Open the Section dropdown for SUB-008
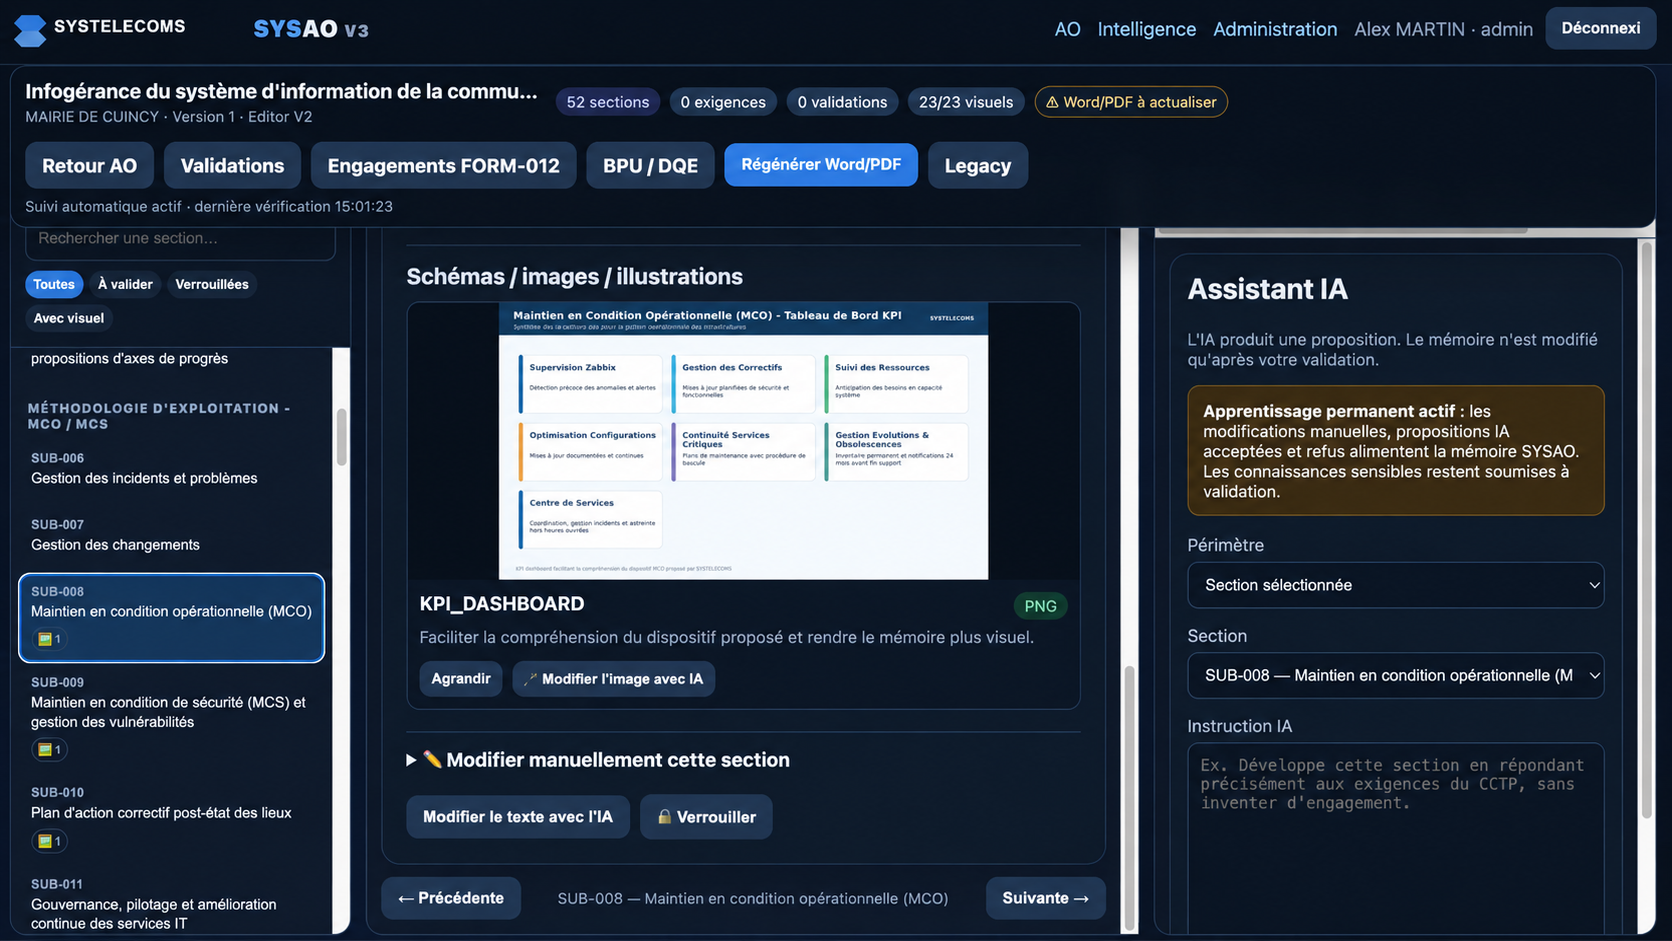Viewport: 1672px width, 941px height. (x=1395, y=675)
